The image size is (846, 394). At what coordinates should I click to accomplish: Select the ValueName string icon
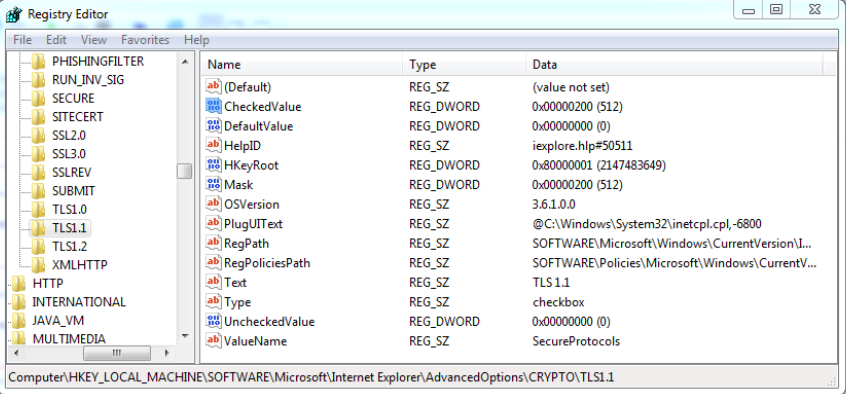point(214,341)
